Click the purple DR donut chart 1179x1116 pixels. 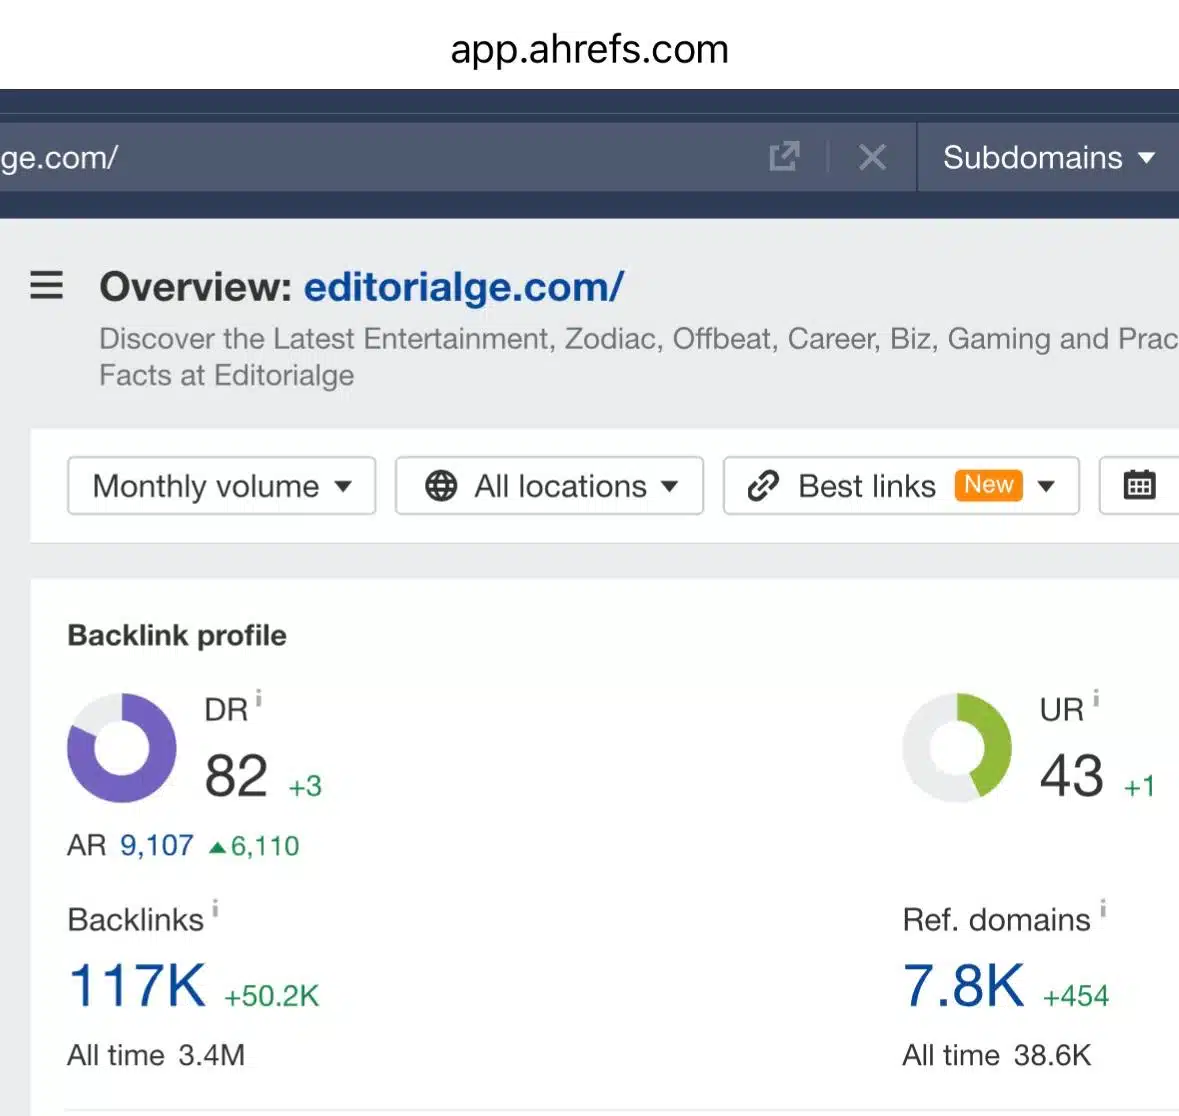[x=121, y=747]
